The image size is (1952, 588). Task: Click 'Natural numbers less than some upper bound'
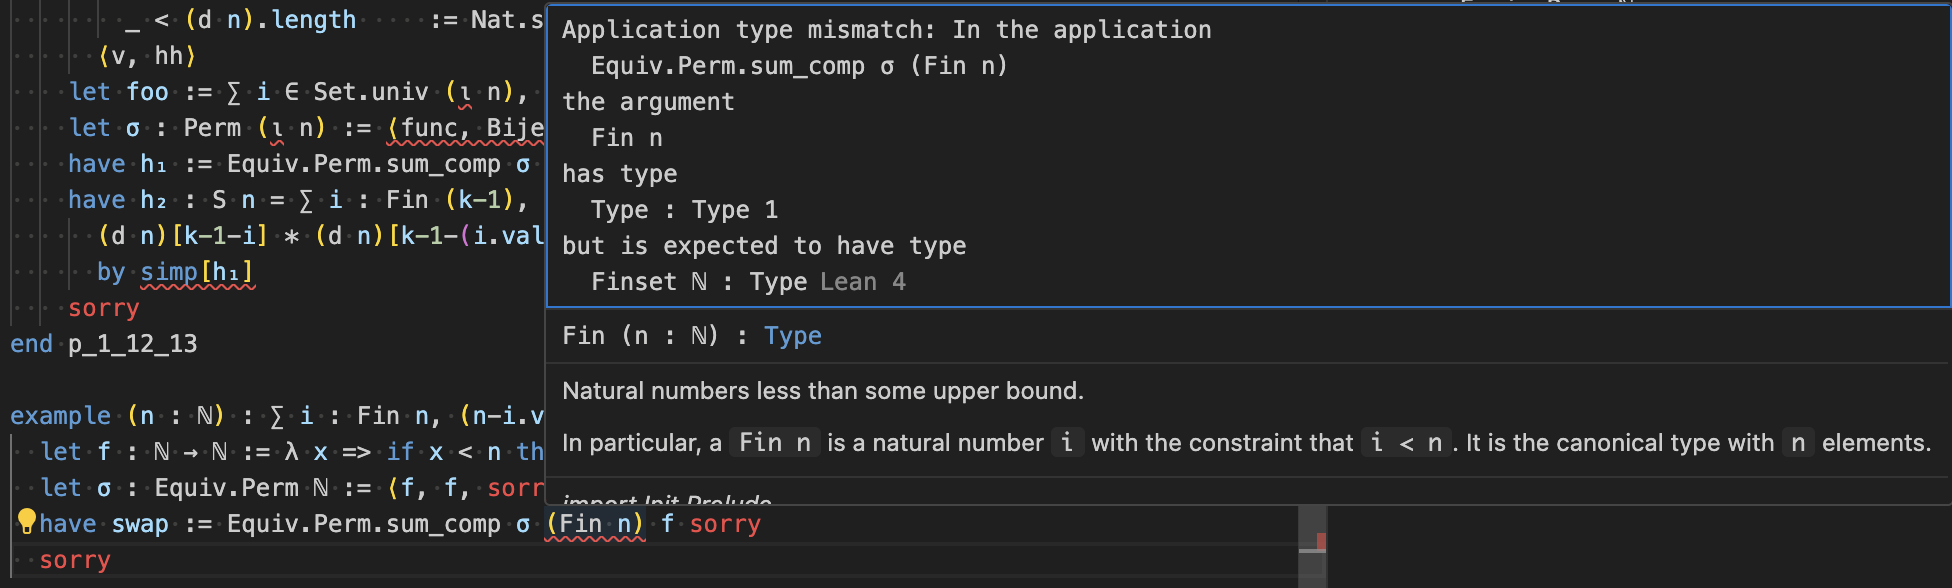coord(822,391)
